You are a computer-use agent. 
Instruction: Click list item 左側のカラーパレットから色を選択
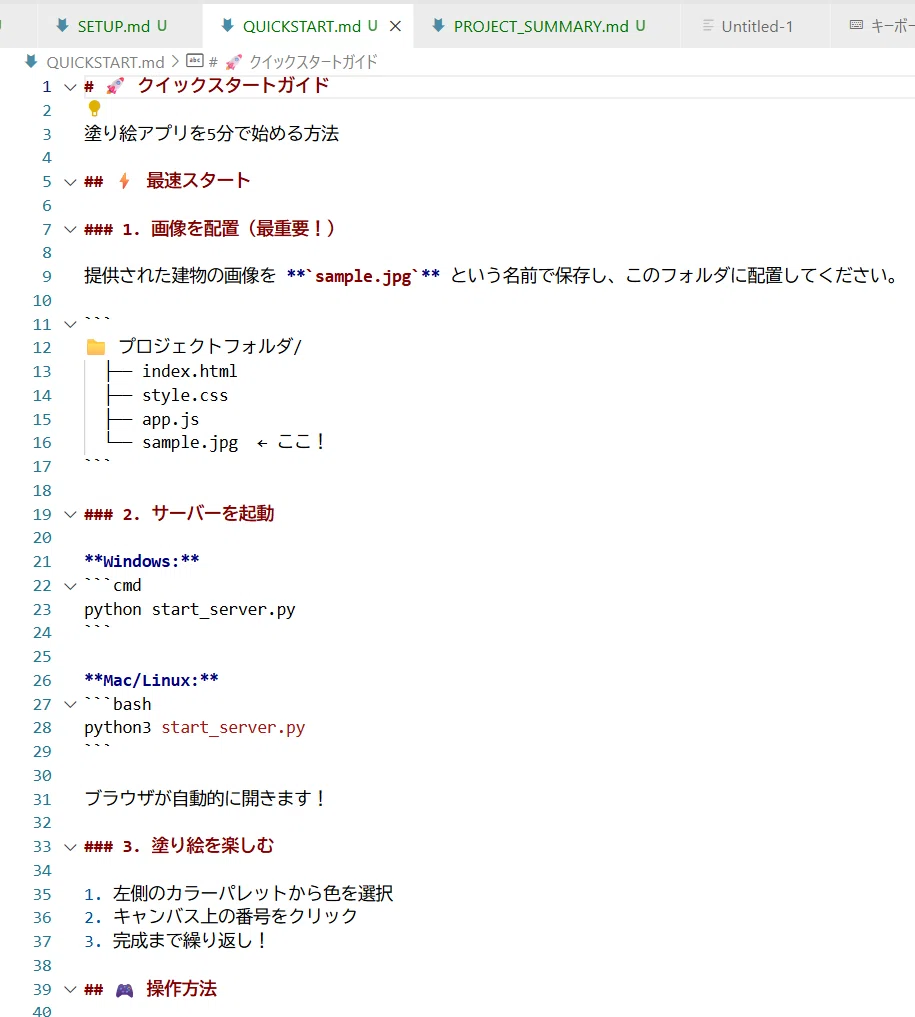pyautogui.click(x=253, y=894)
